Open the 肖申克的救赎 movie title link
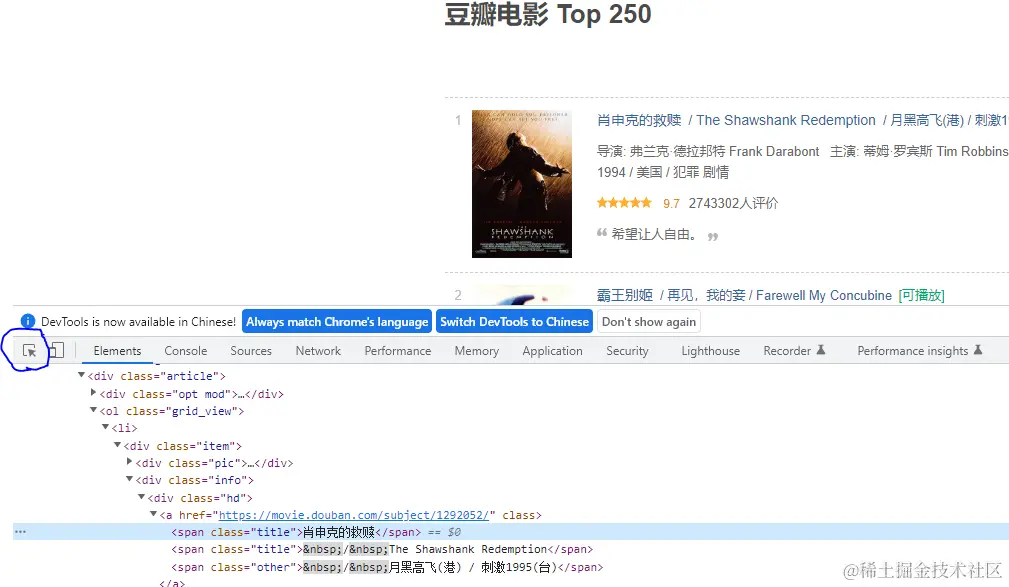Viewport: 1009px width, 587px height. [639, 120]
